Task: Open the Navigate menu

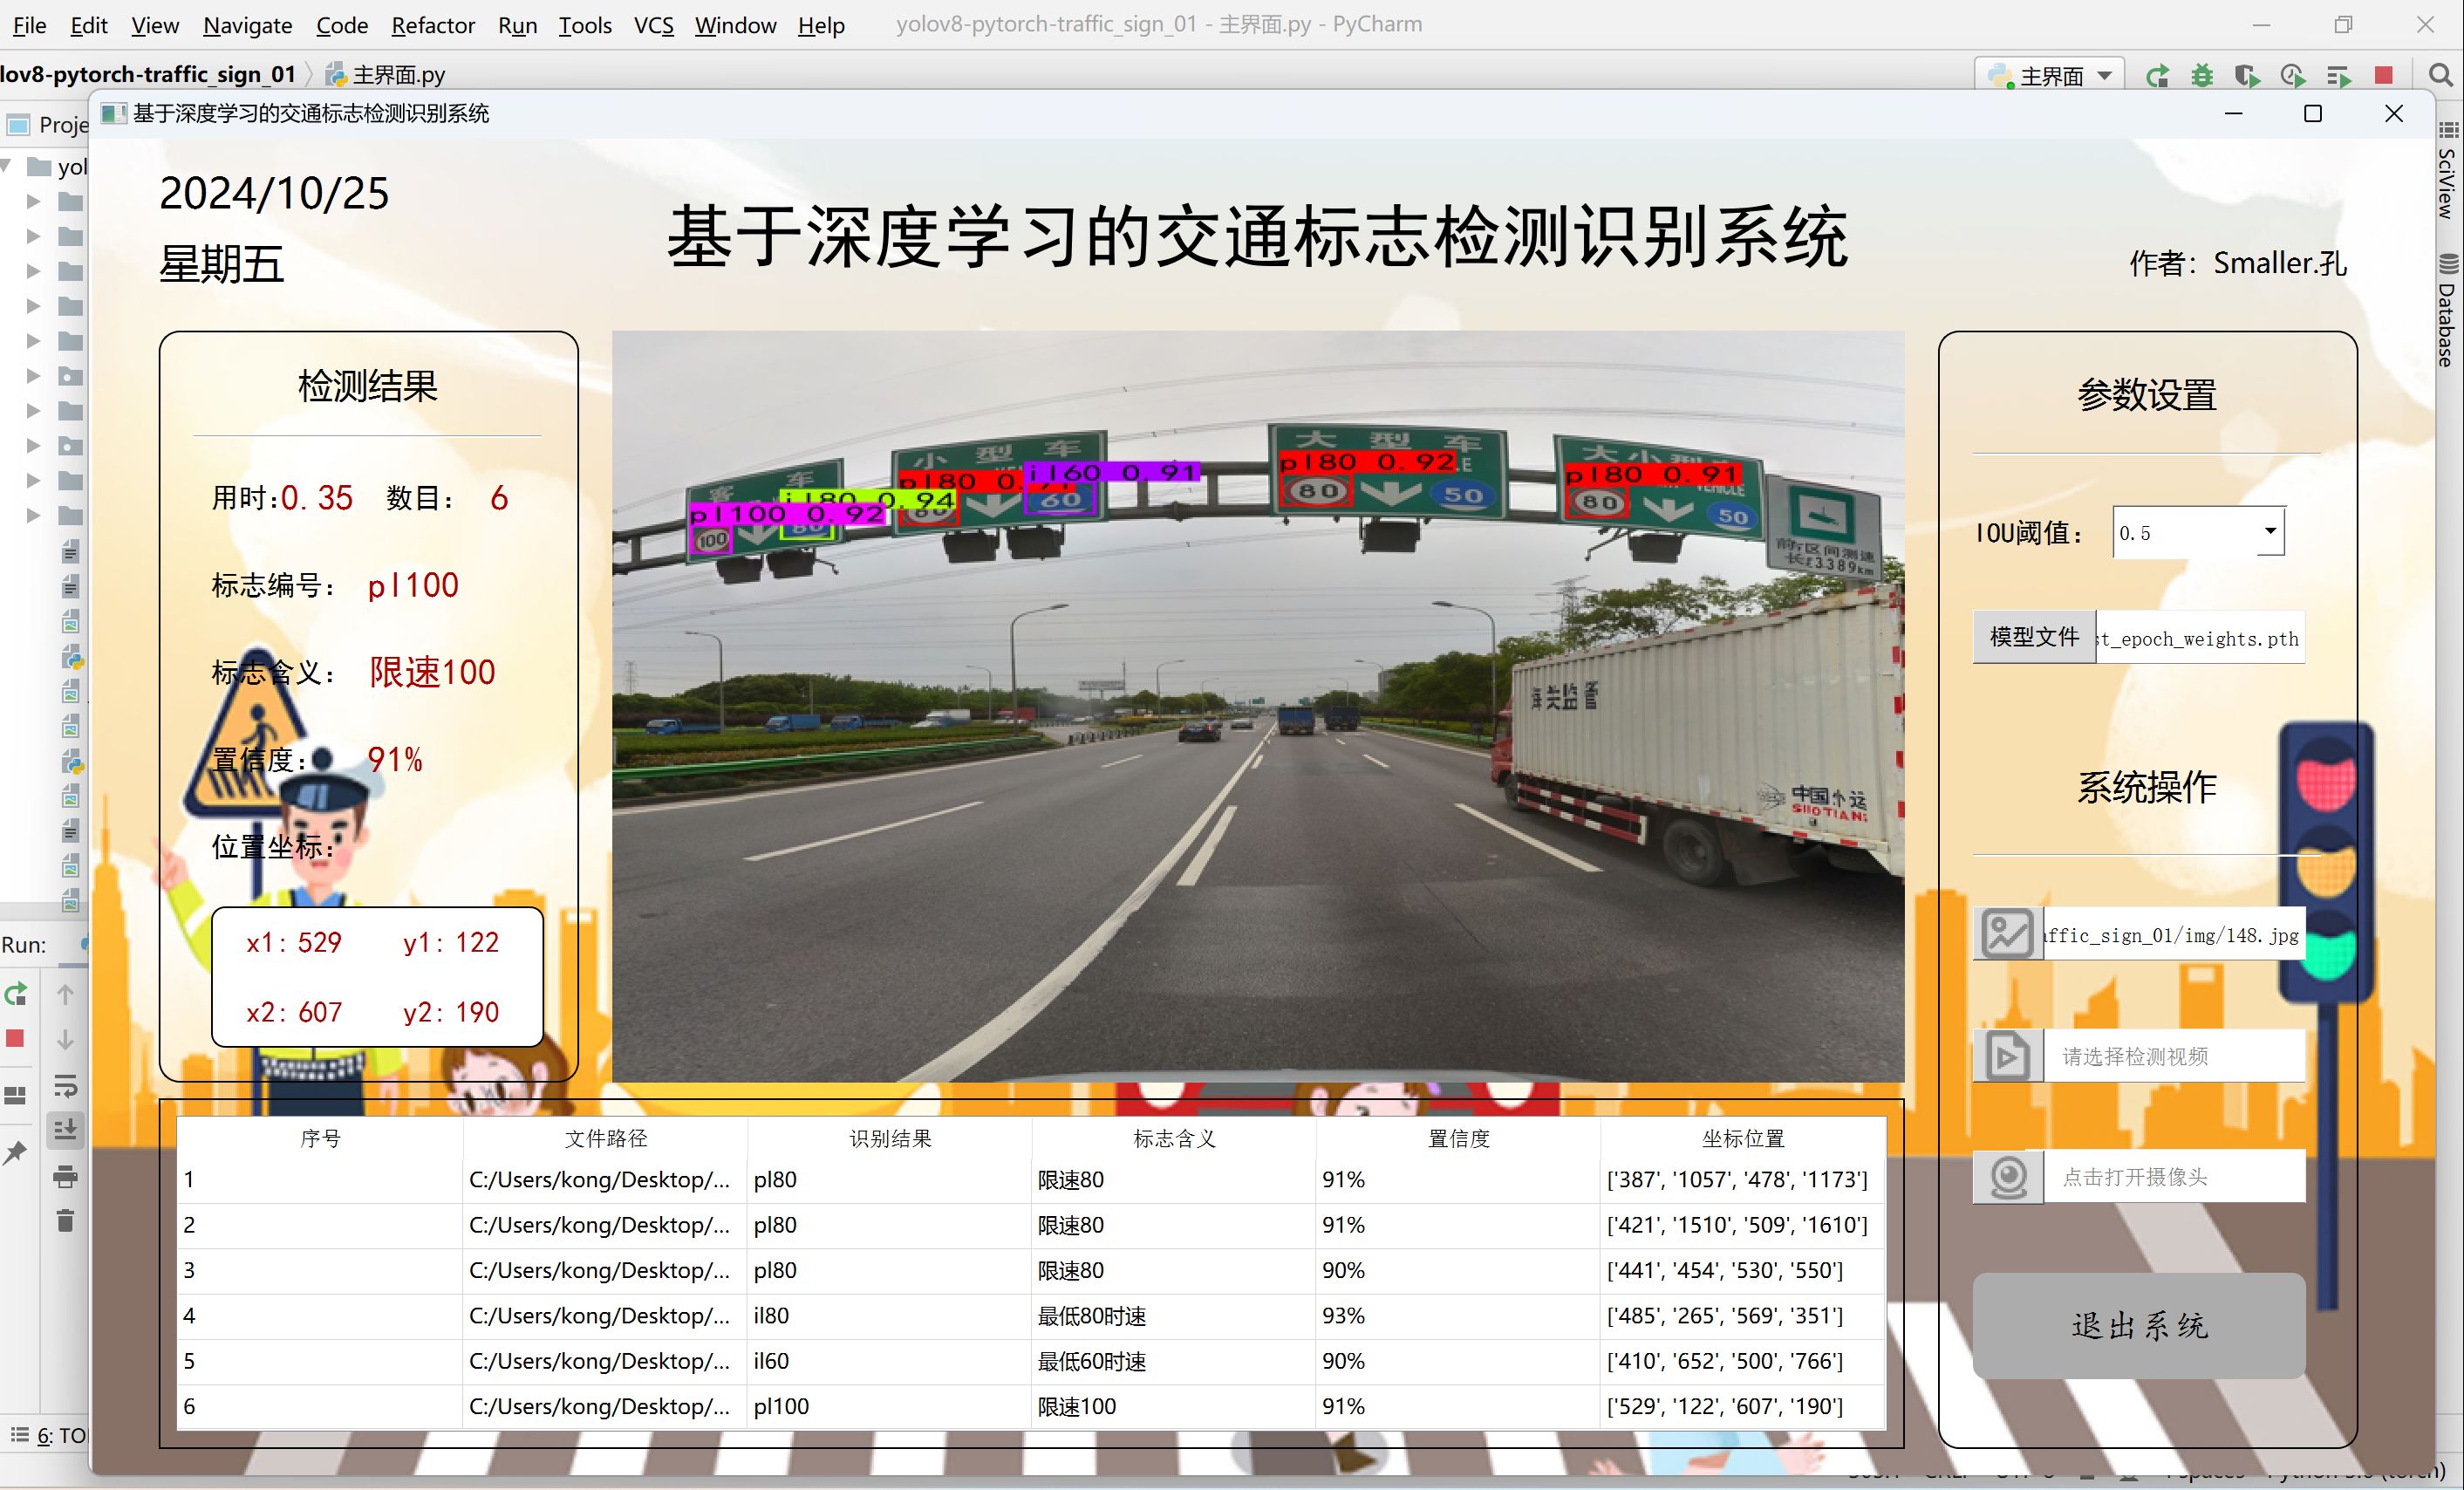Action: [247, 25]
